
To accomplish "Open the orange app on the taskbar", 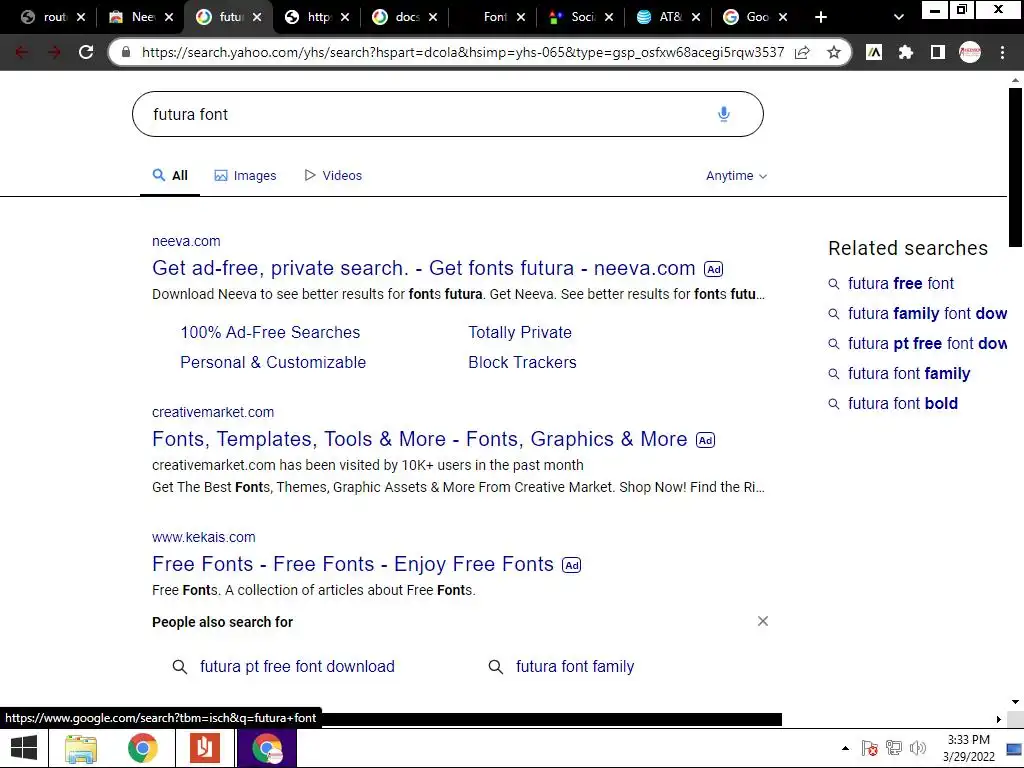I will pyautogui.click(x=204, y=748).
